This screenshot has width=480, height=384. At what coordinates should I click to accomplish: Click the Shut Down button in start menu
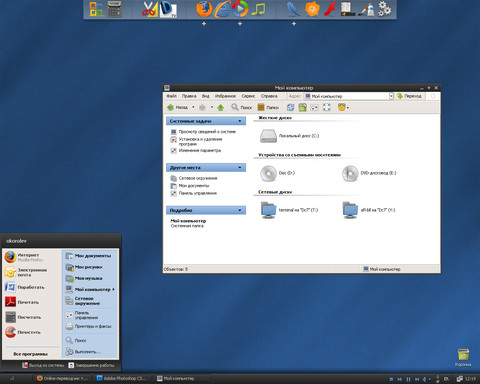pyautogui.click(x=91, y=365)
